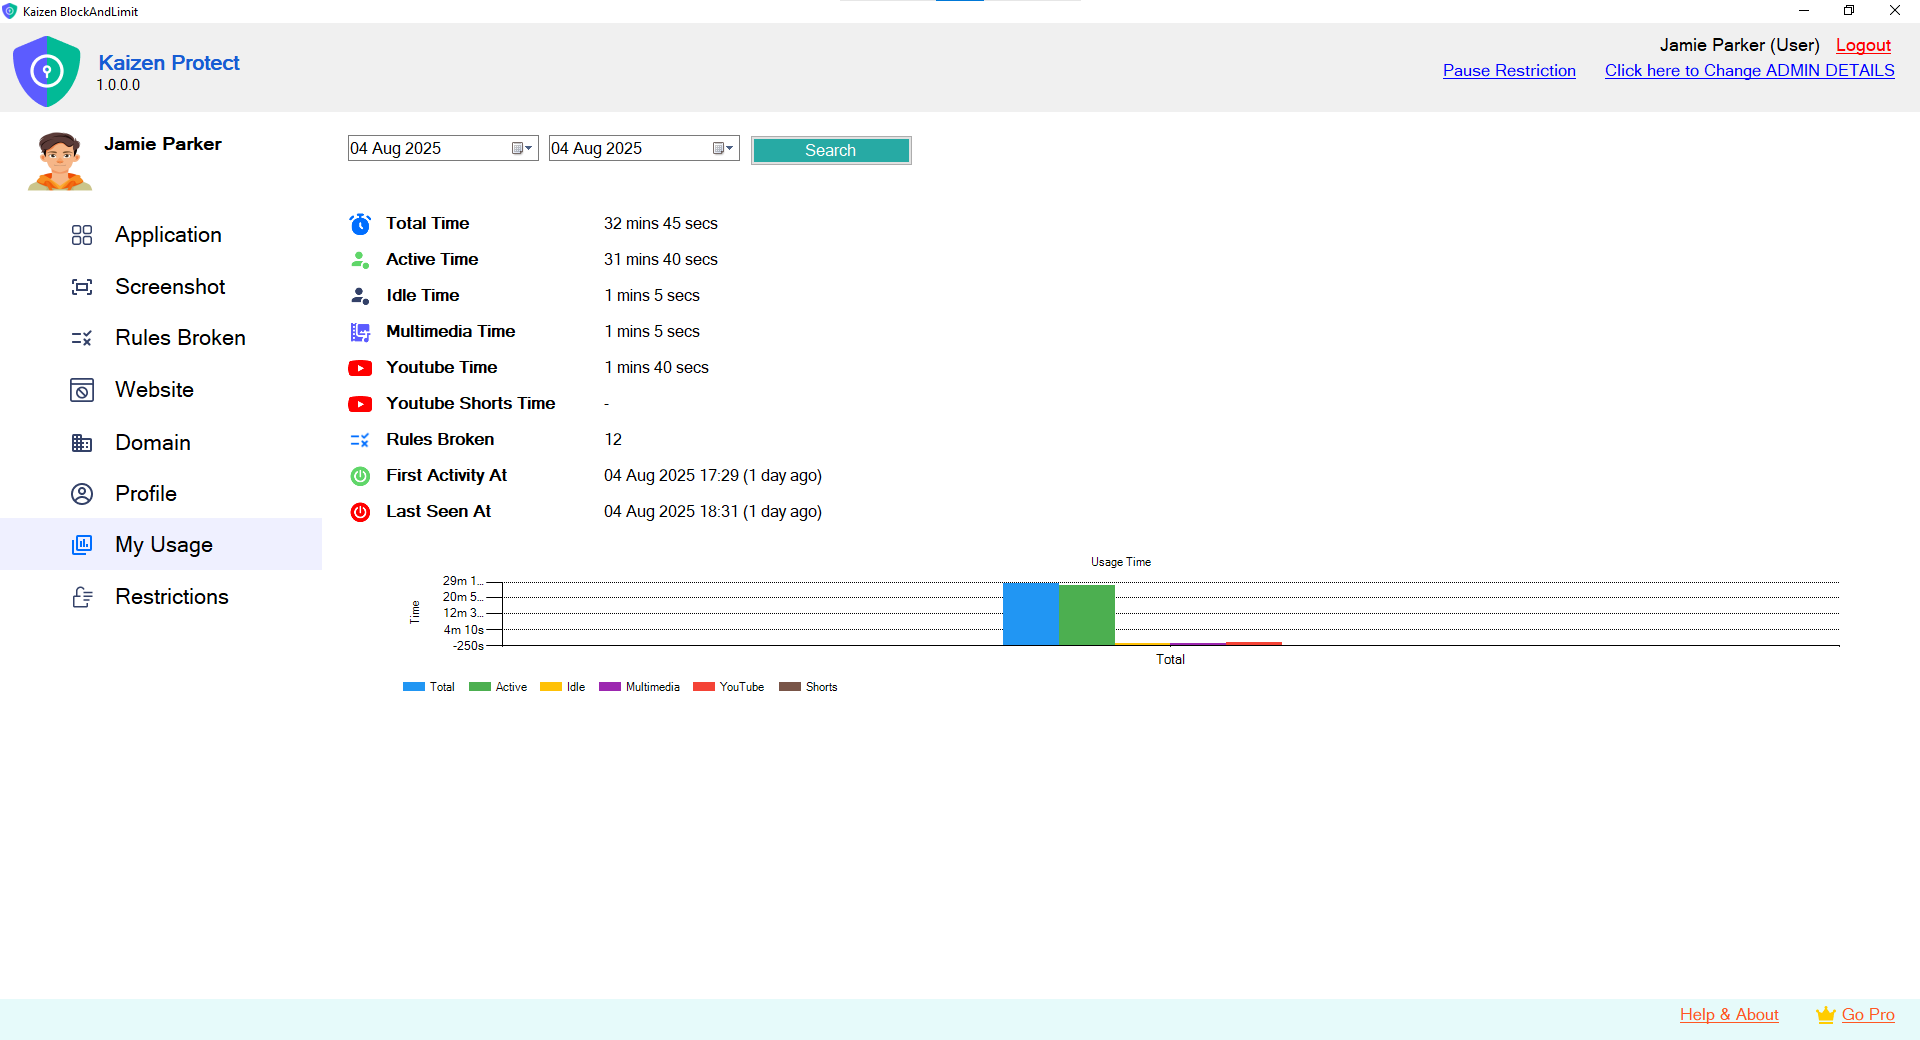Click the red YouTube legend swatch
This screenshot has width=1920, height=1040.
pyautogui.click(x=704, y=687)
